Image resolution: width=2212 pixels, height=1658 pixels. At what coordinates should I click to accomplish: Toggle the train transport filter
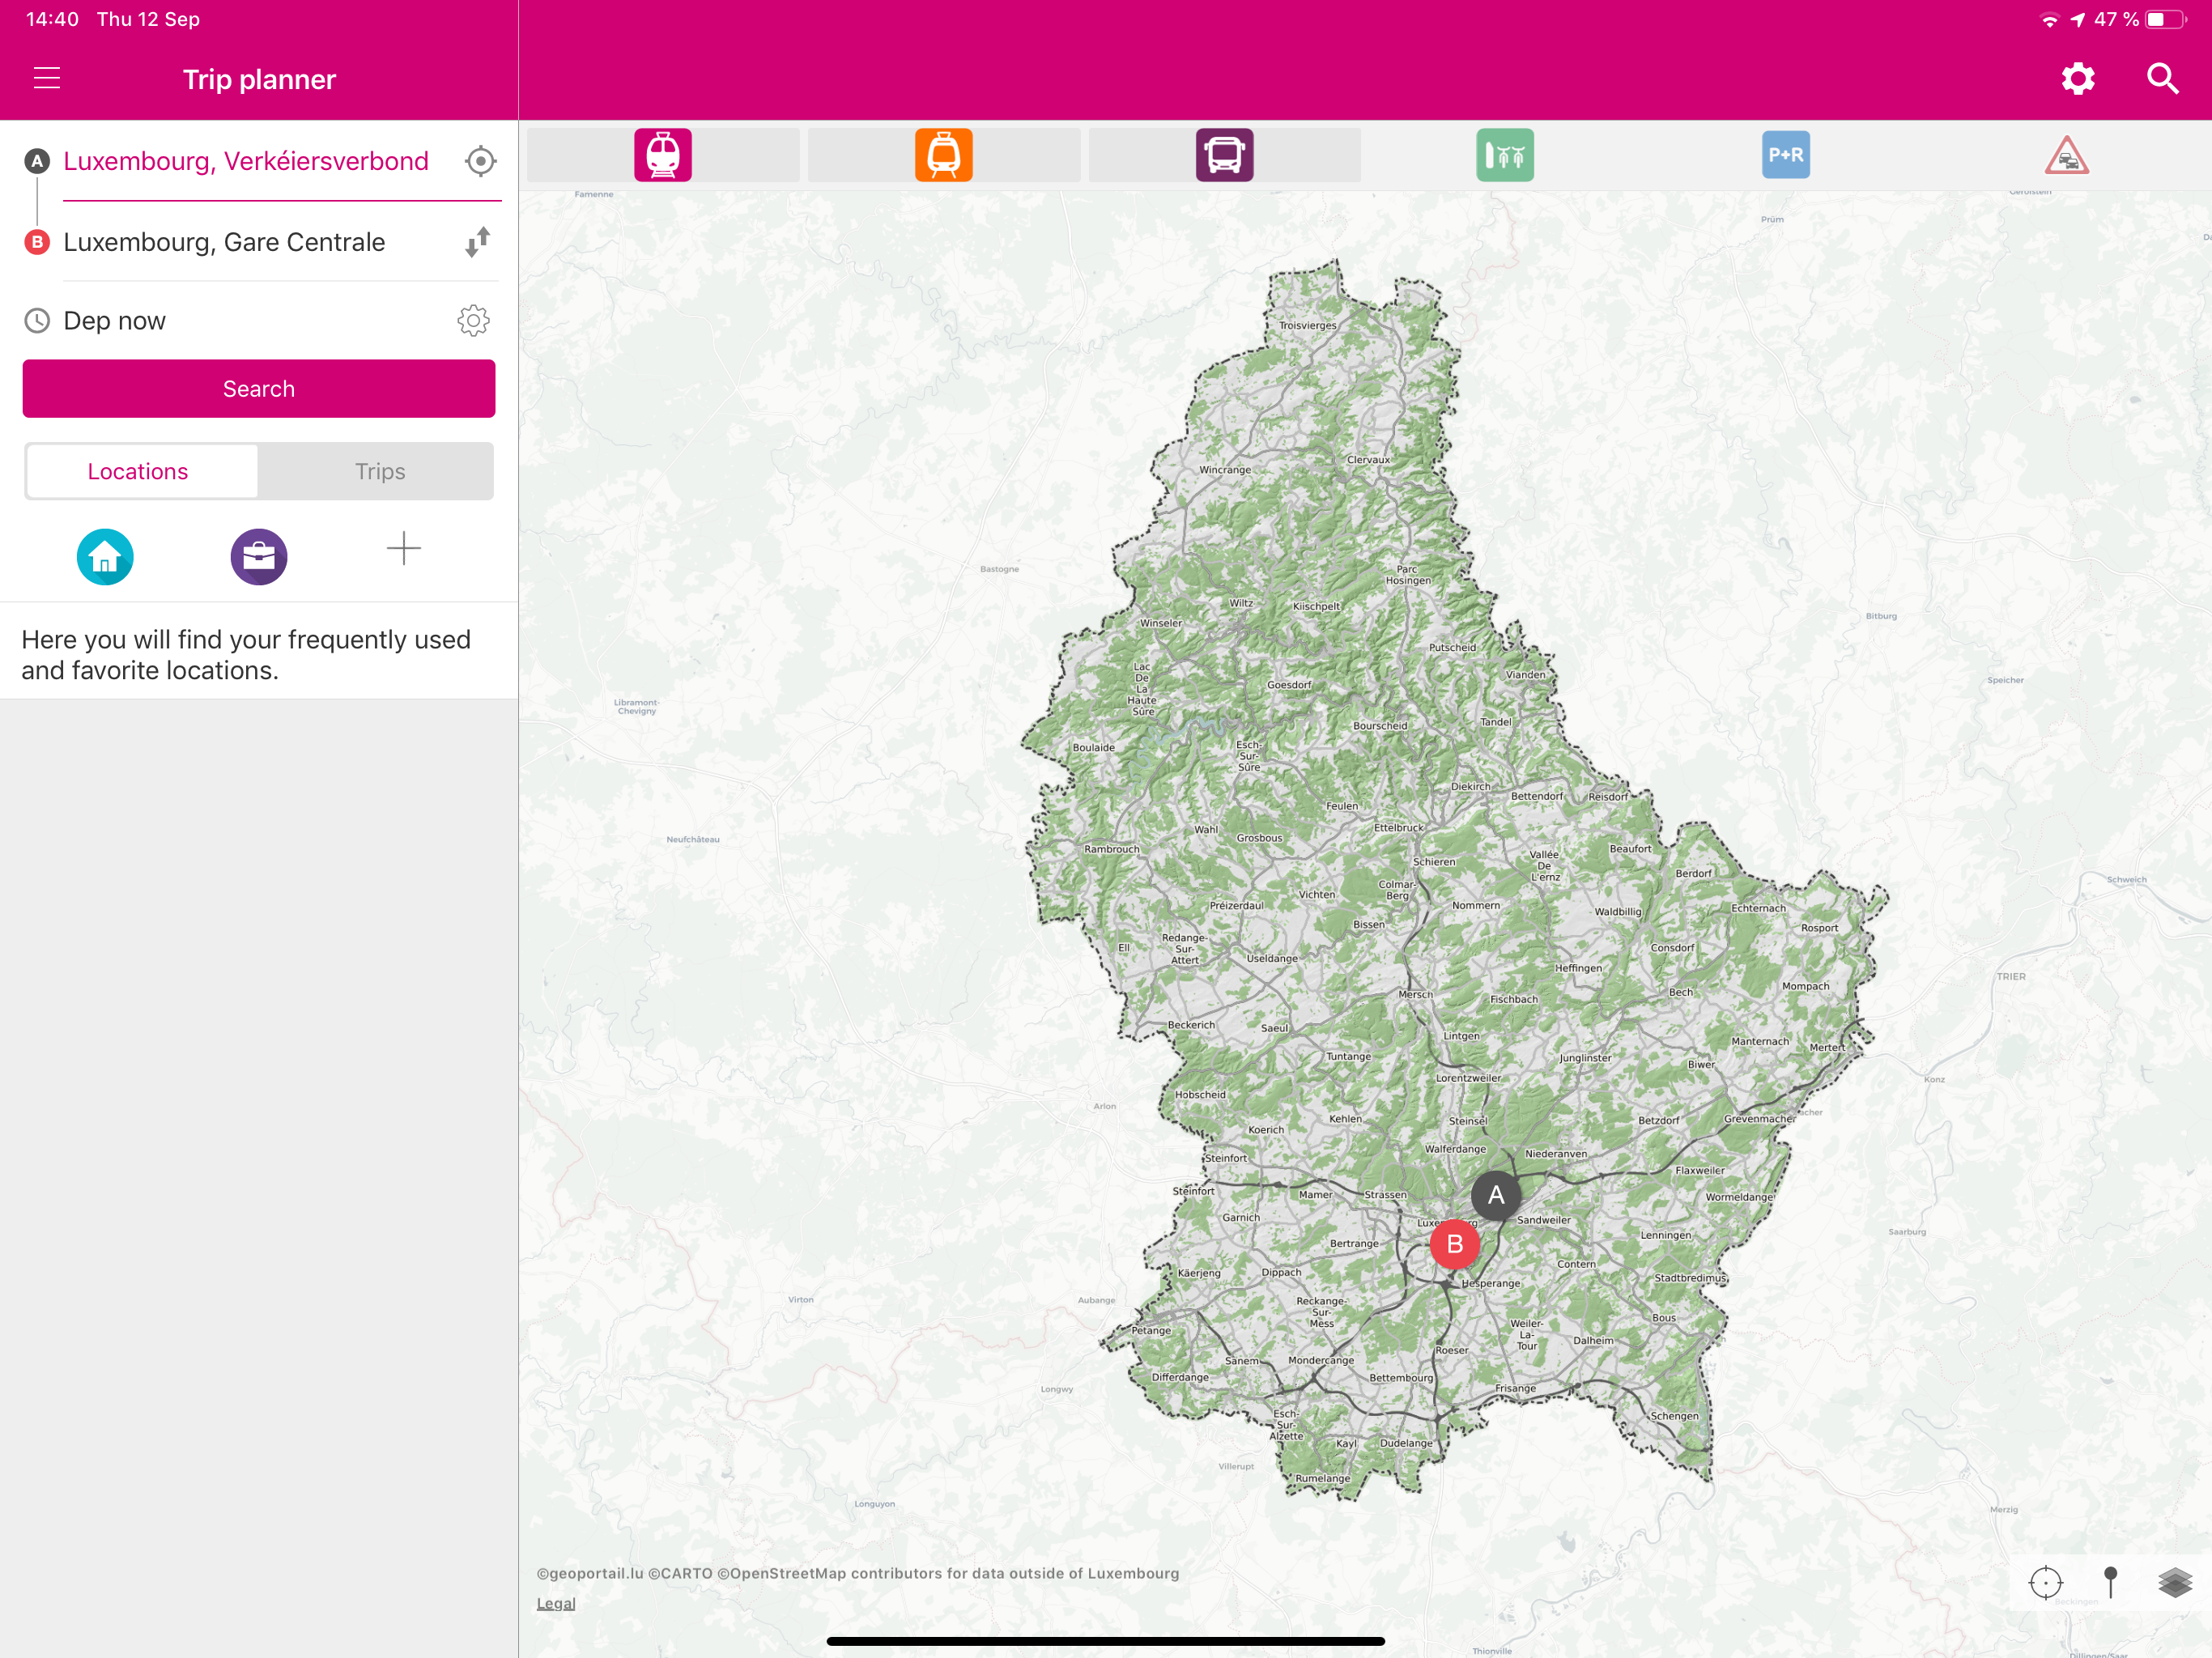662,155
